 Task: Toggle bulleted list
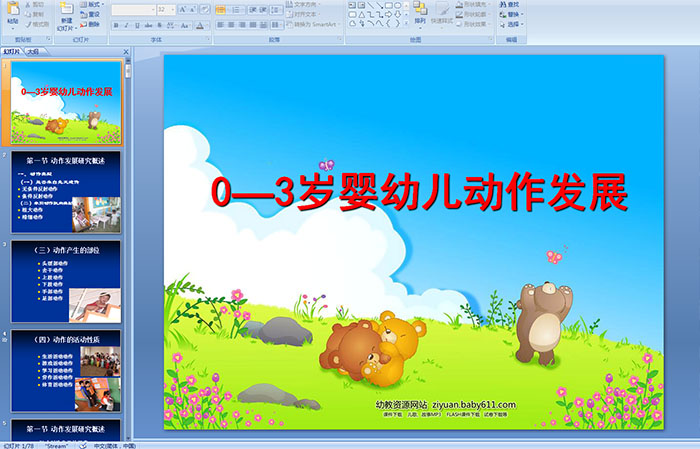pos(221,10)
